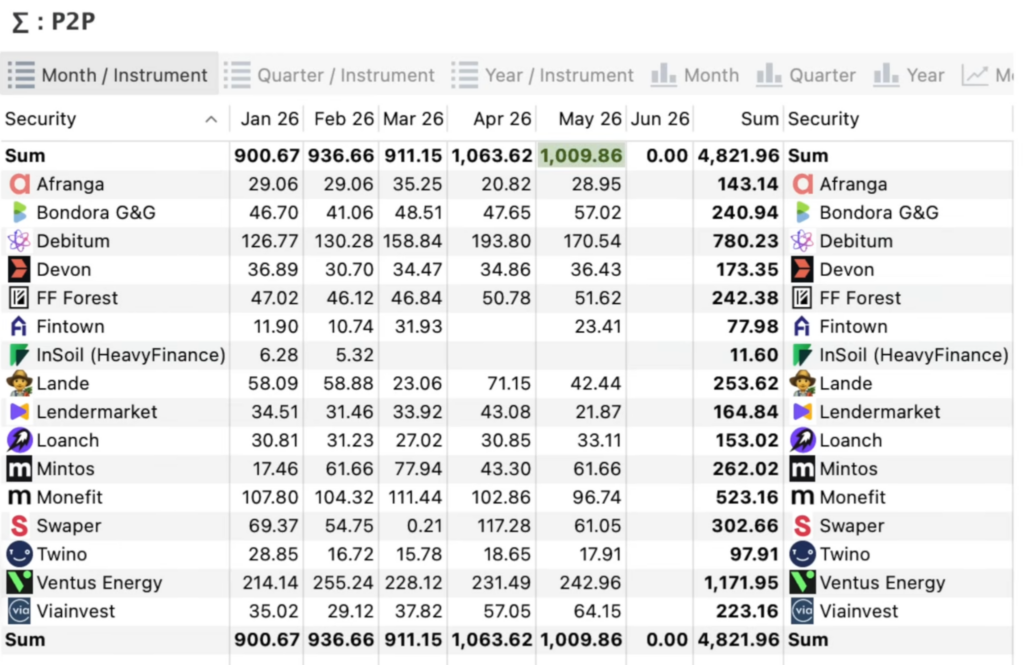Click the Twino logo in right Security column
The width and height of the screenshot is (1024, 665).
point(802,554)
